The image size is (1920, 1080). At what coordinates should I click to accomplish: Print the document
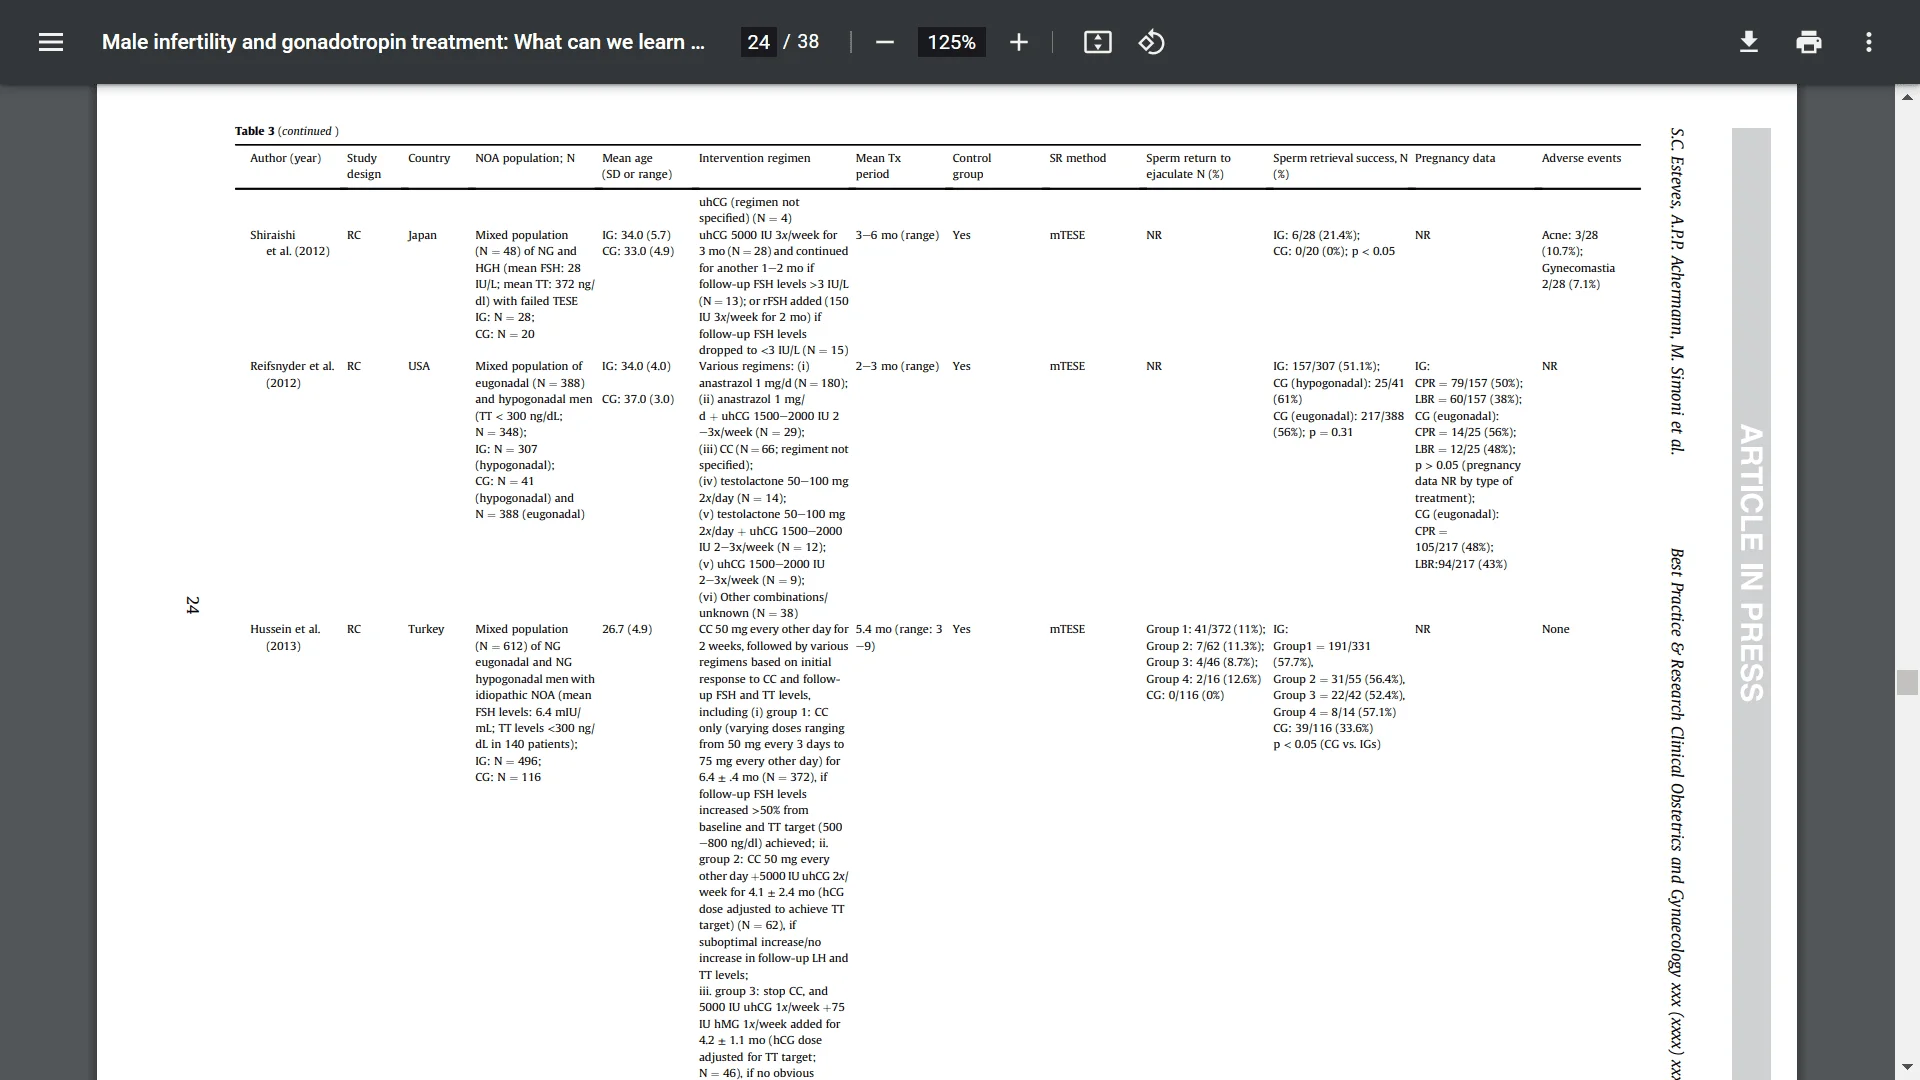tap(1808, 42)
